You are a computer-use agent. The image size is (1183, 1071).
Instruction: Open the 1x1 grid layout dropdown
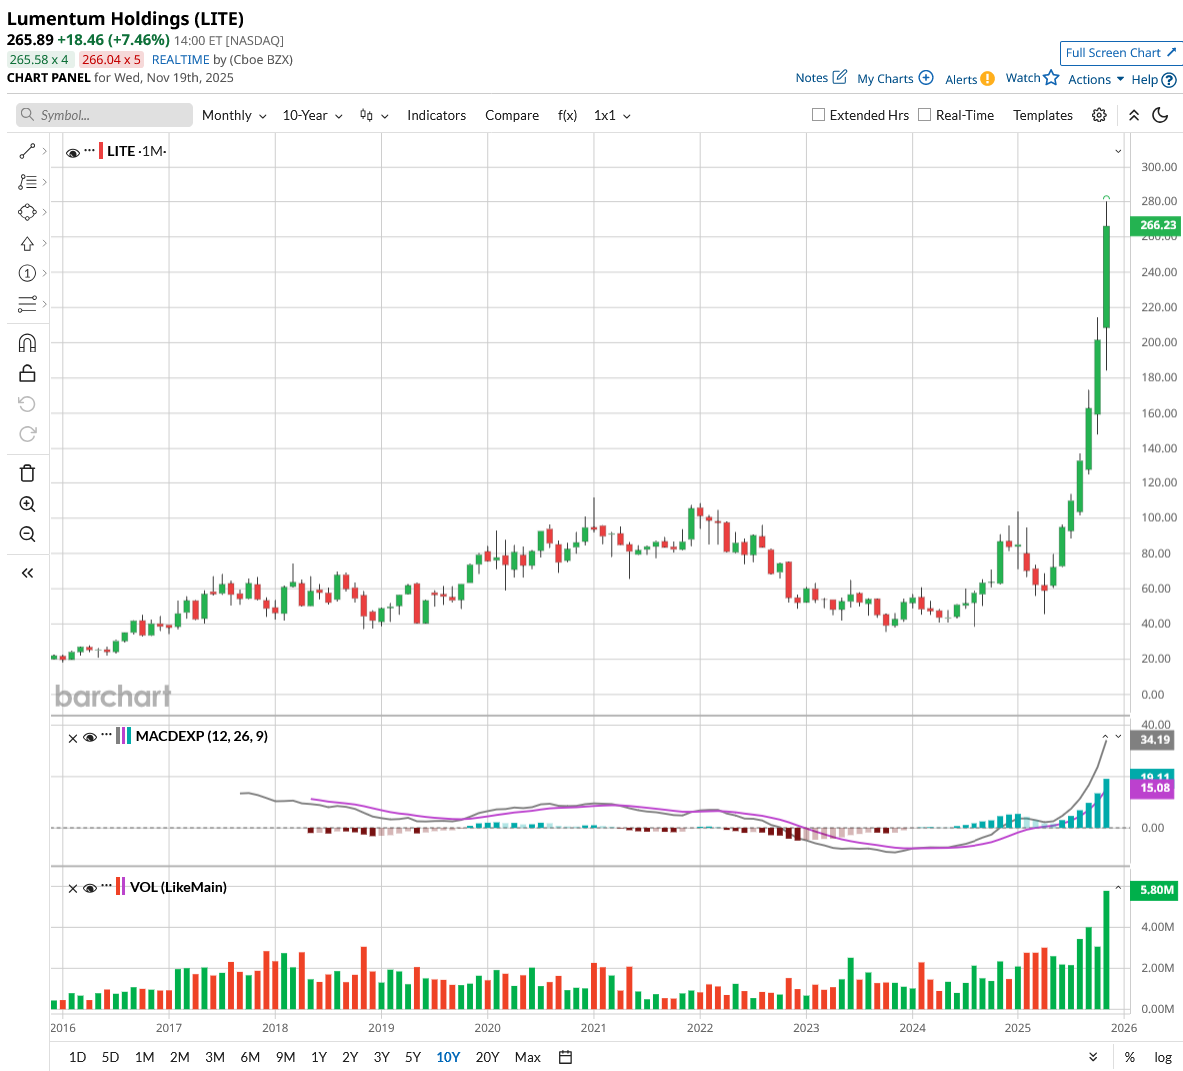pyautogui.click(x=612, y=115)
